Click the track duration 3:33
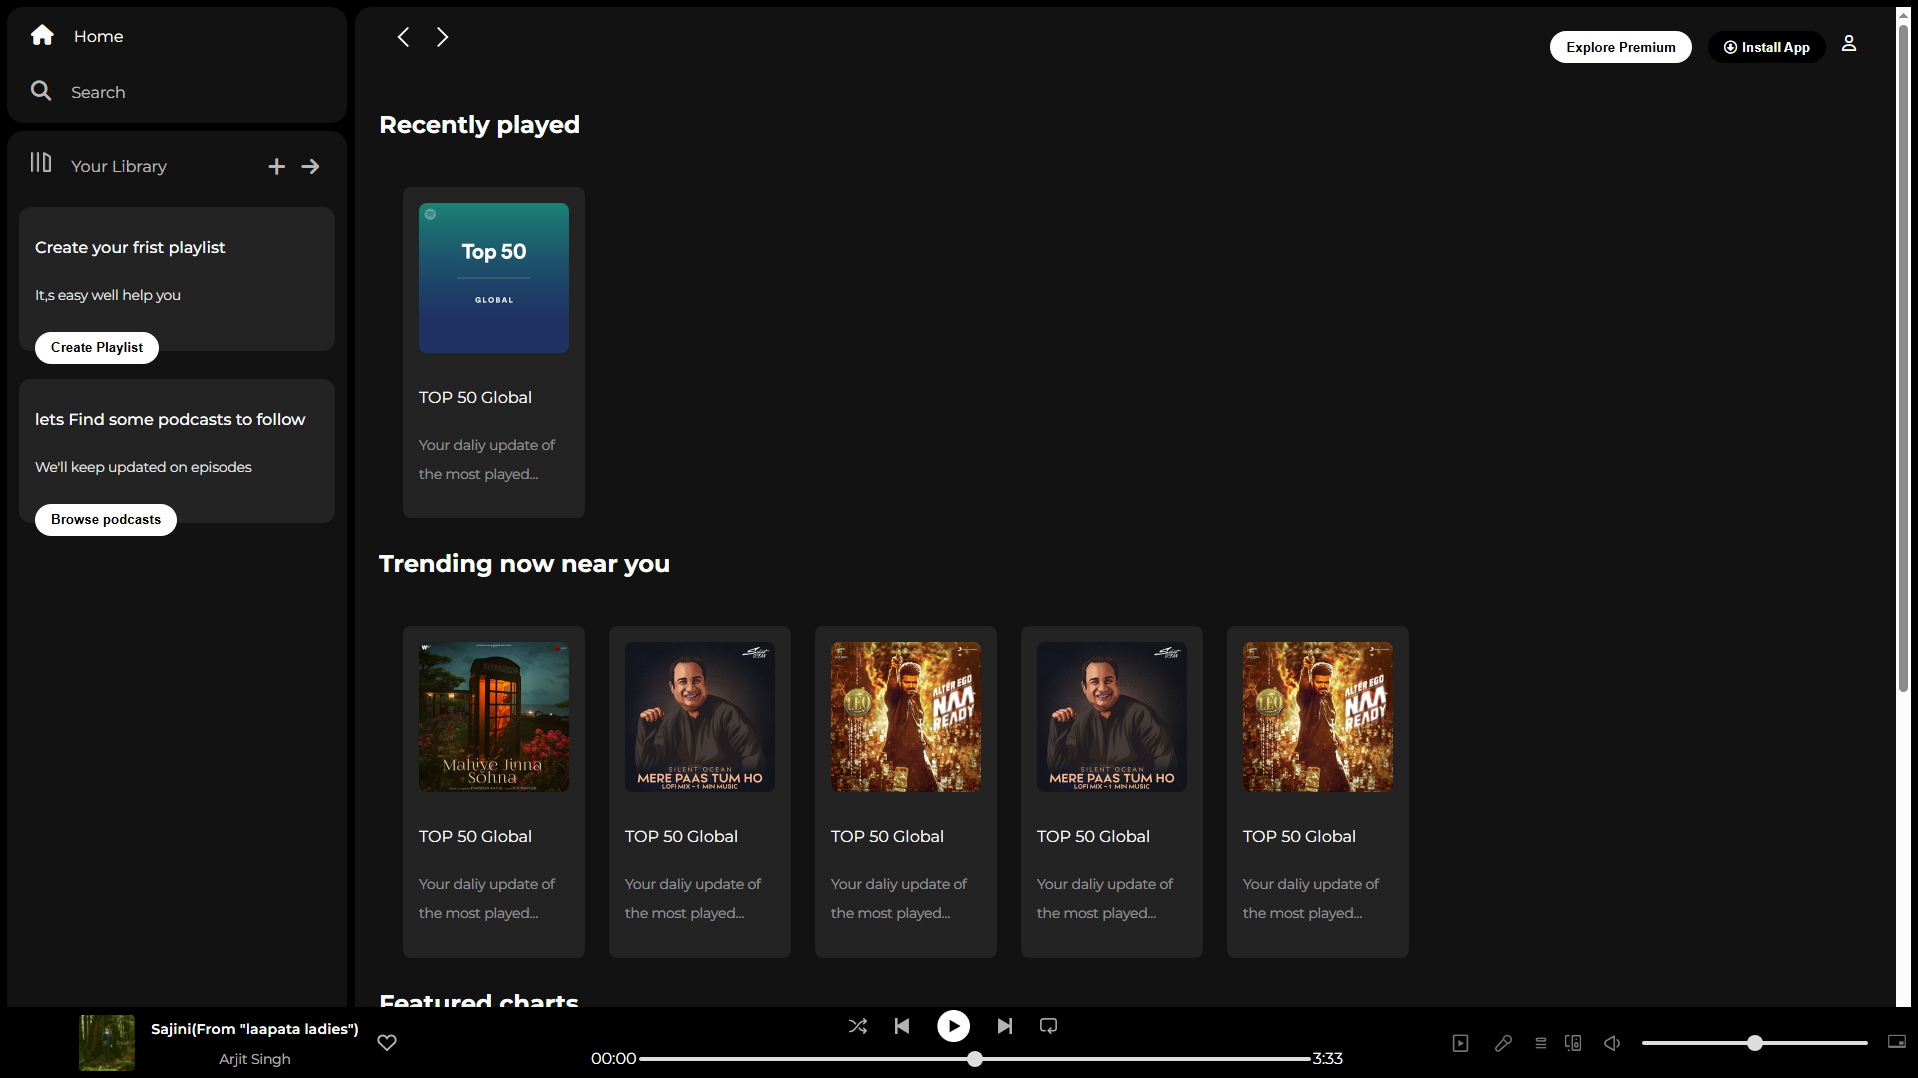Viewport: 1918px width, 1078px height. pyautogui.click(x=1327, y=1059)
